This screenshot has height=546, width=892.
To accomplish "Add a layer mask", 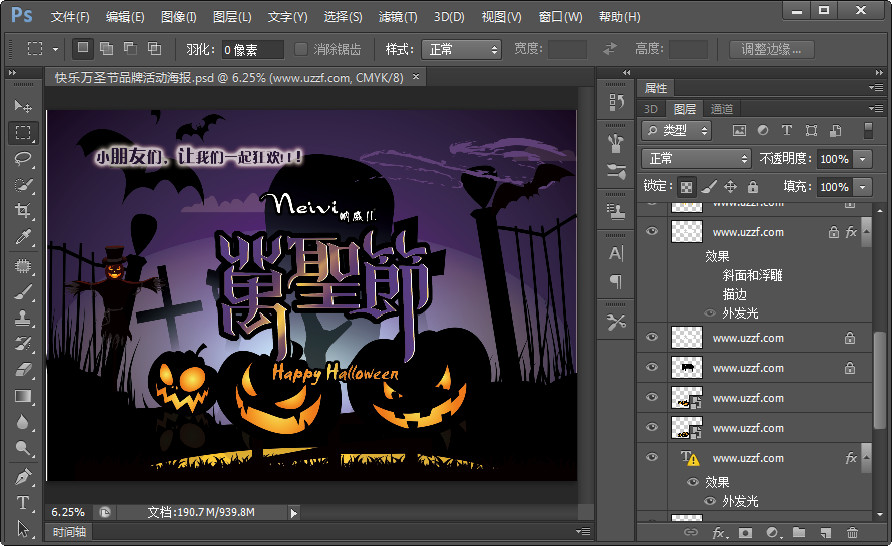I will [x=745, y=534].
